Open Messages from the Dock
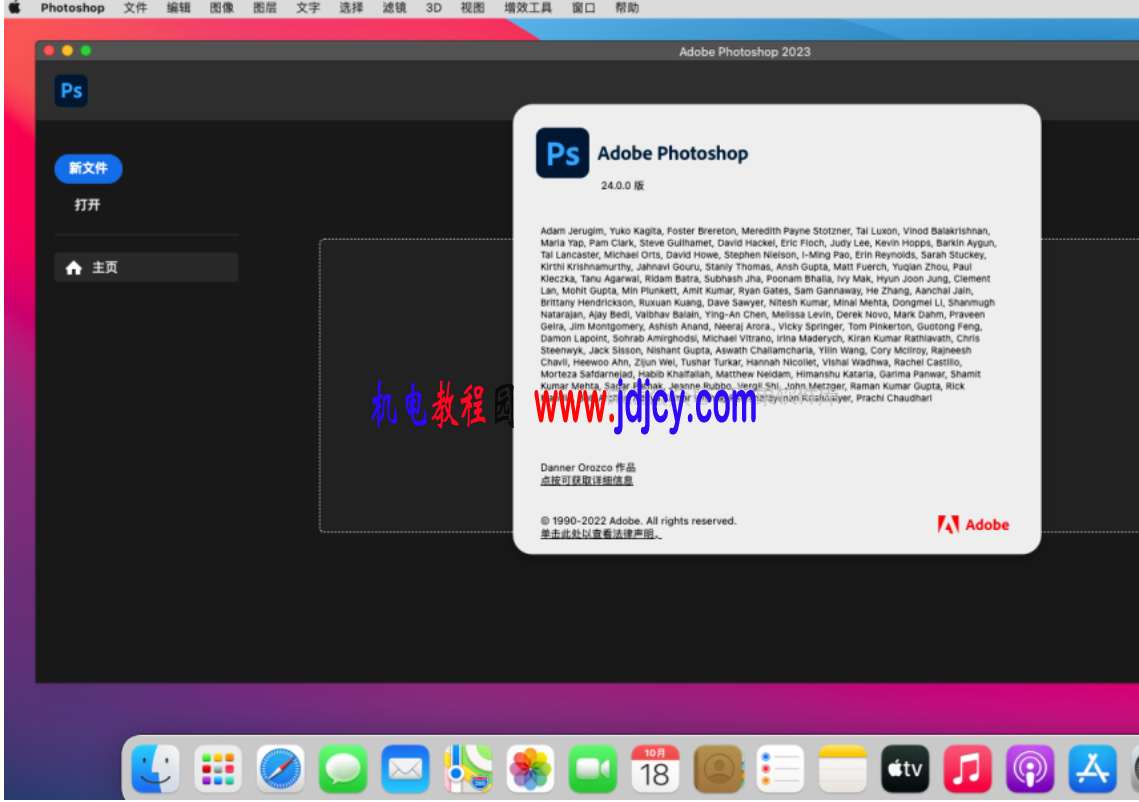The image size is (1139, 802). tap(343, 769)
